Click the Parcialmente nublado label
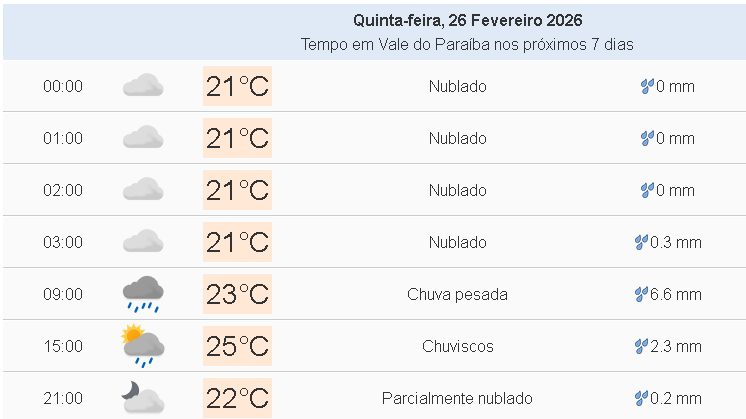746x419 pixels. pyautogui.click(x=457, y=398)
